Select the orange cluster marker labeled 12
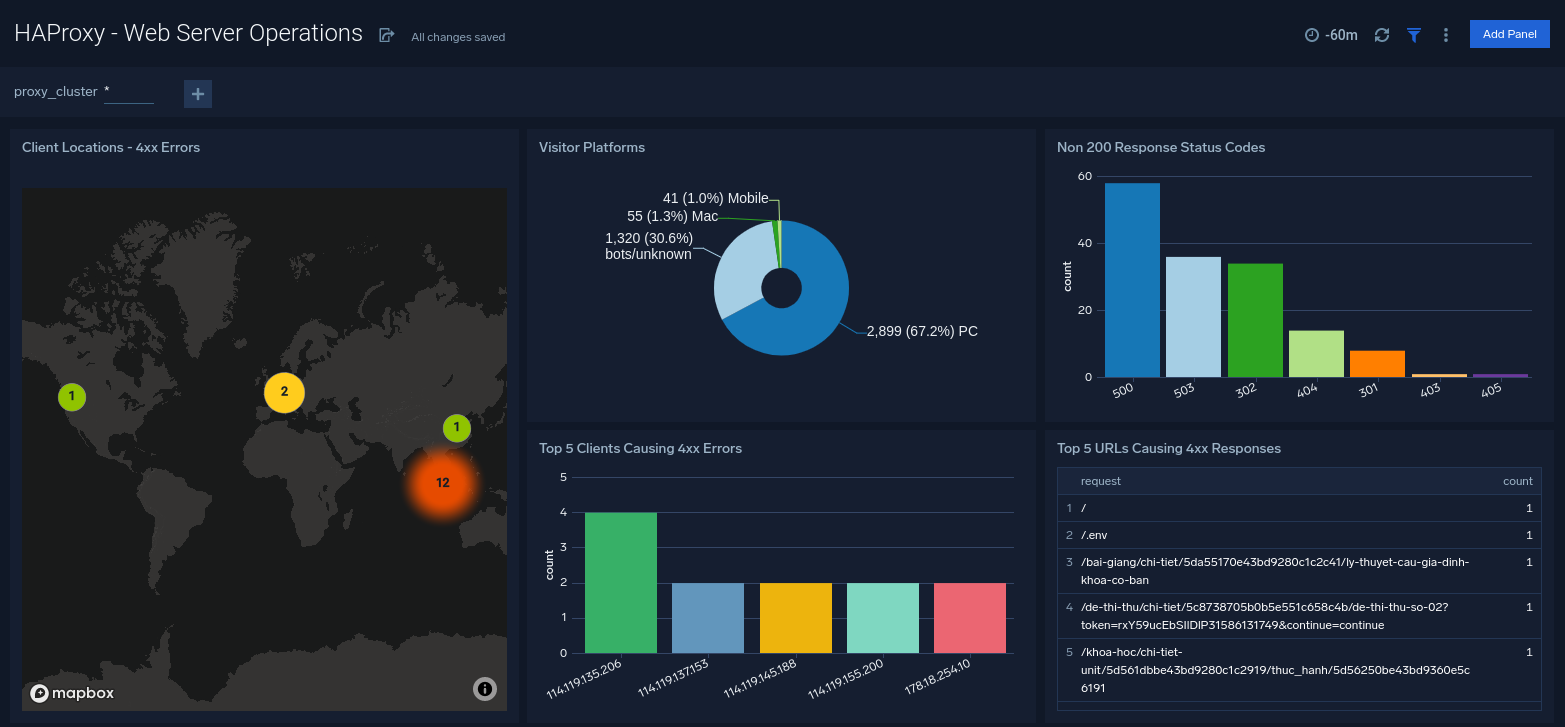This screenshot has height=727, width=1565. (x=442, y=483)
